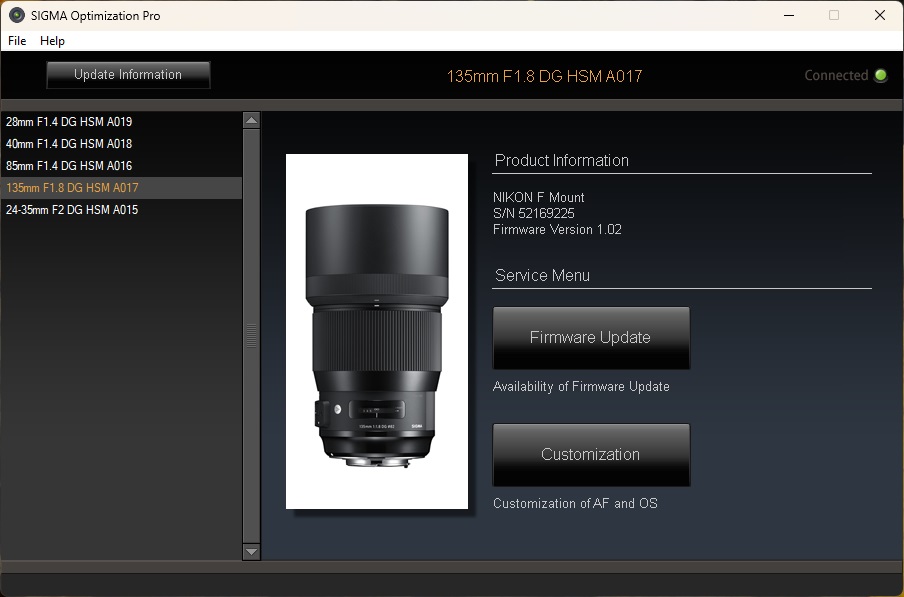Click the Customization of AF and OS label
904x597 pixels.
click(575, 503)
